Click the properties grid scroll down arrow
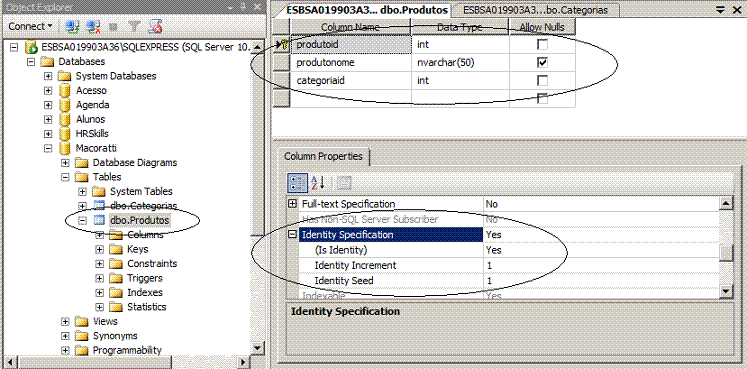The image size is (747, 369). [x=726, y=291]
